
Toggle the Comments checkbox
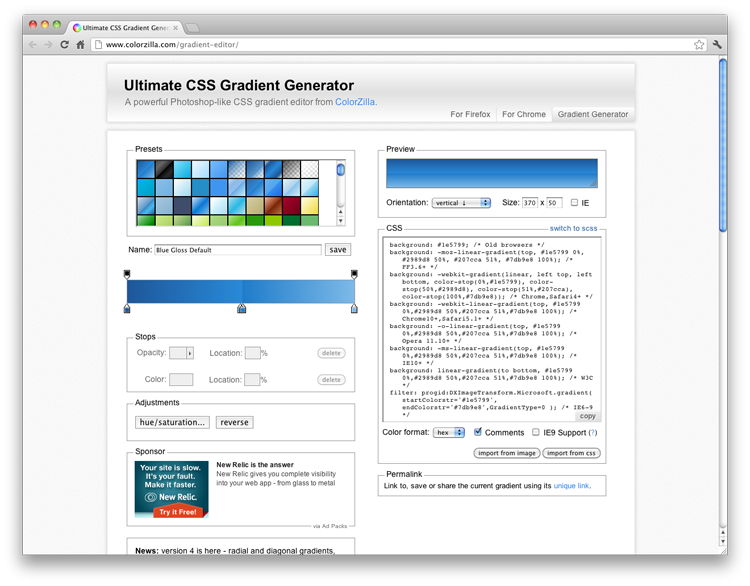pyautogui.click(x=477, y=432)
